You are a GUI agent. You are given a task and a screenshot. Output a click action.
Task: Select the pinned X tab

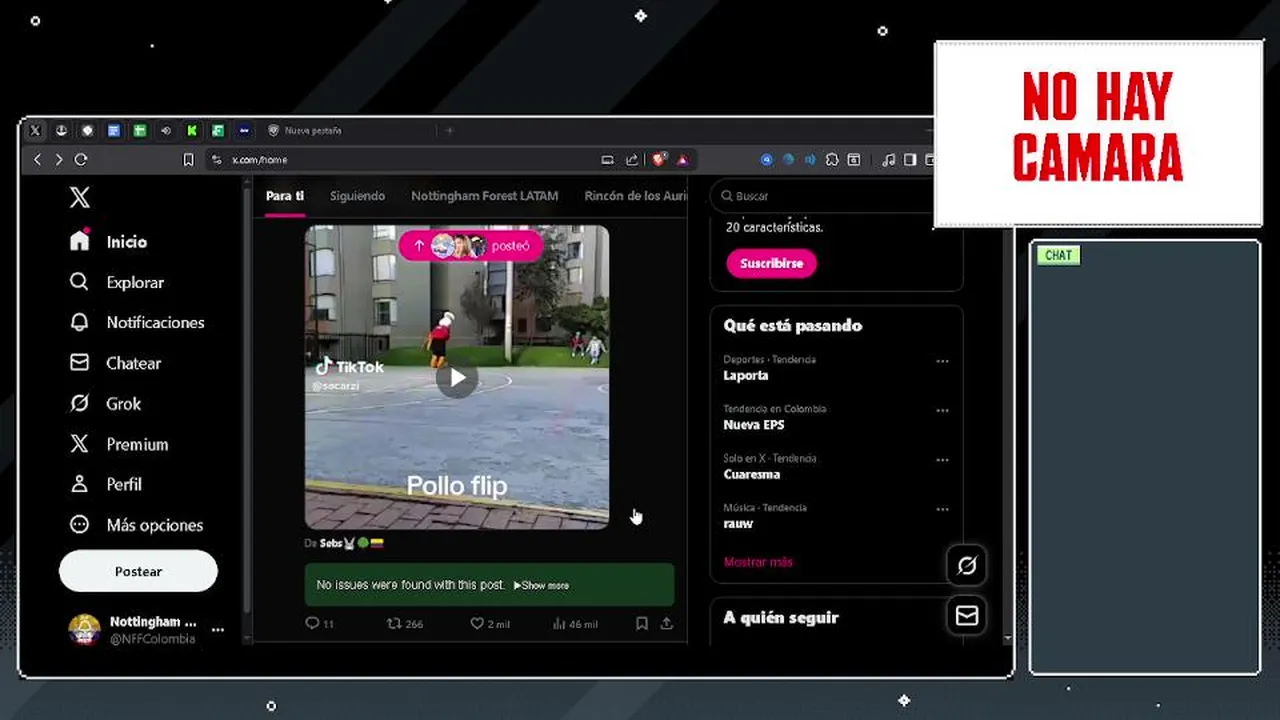[x=35, y=131]
